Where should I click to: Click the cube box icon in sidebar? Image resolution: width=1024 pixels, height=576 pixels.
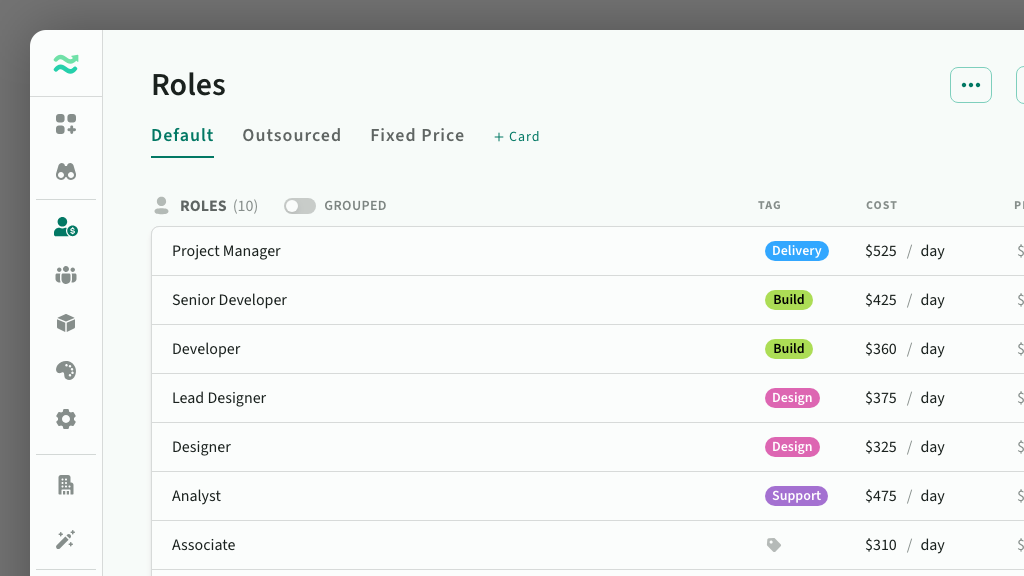point(66,323)
